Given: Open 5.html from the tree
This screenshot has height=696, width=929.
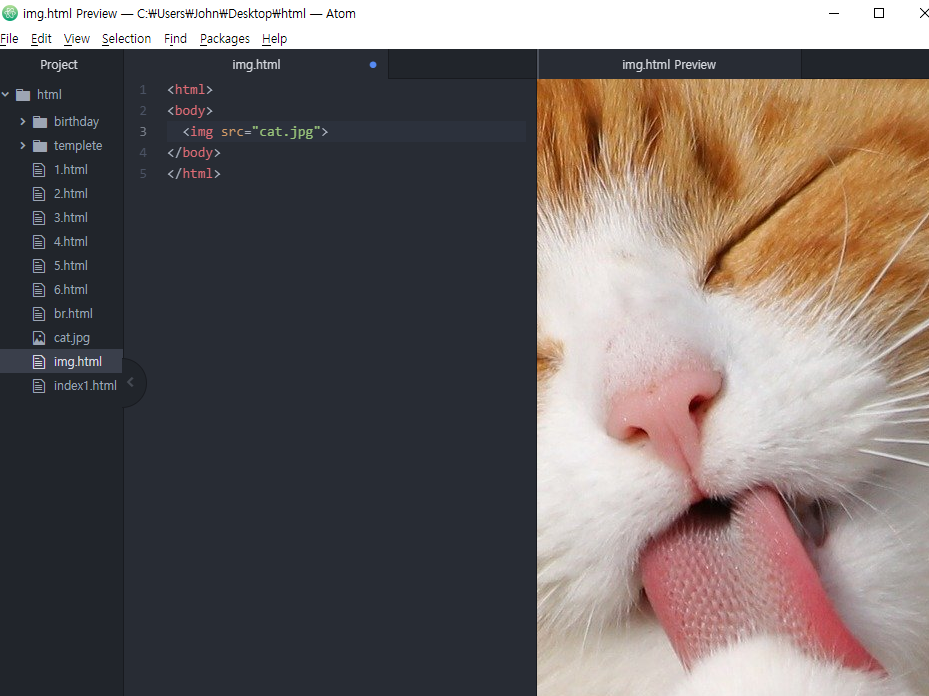Looking at the screenshot, I should pyautogui.click(x=71, y=266).
